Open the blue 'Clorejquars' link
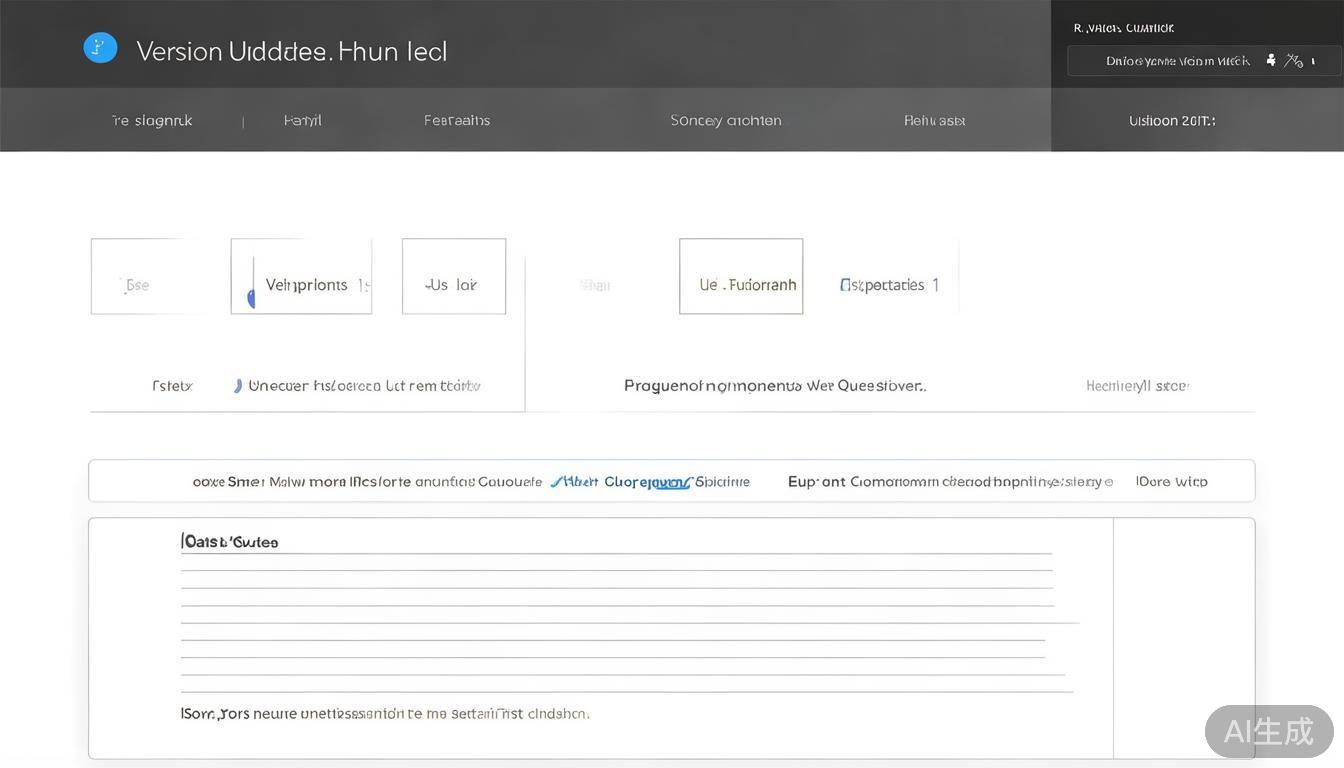1344x768 pixels. pos(647,482)
